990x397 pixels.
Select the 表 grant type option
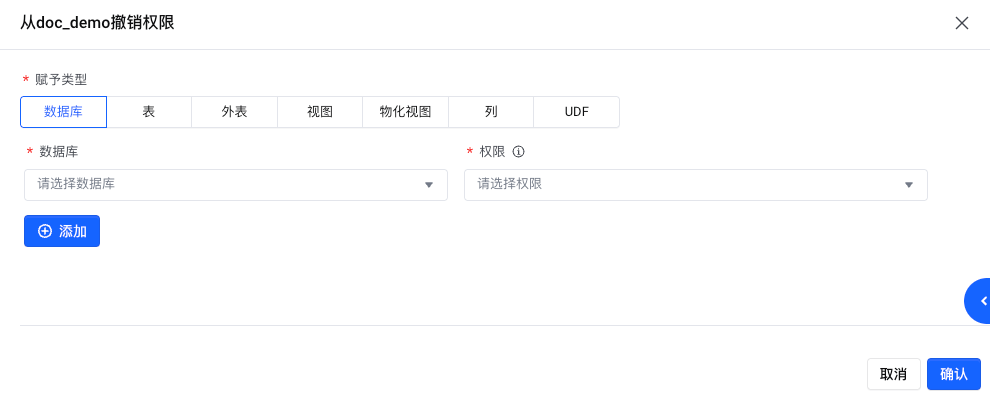pos(149,112)
